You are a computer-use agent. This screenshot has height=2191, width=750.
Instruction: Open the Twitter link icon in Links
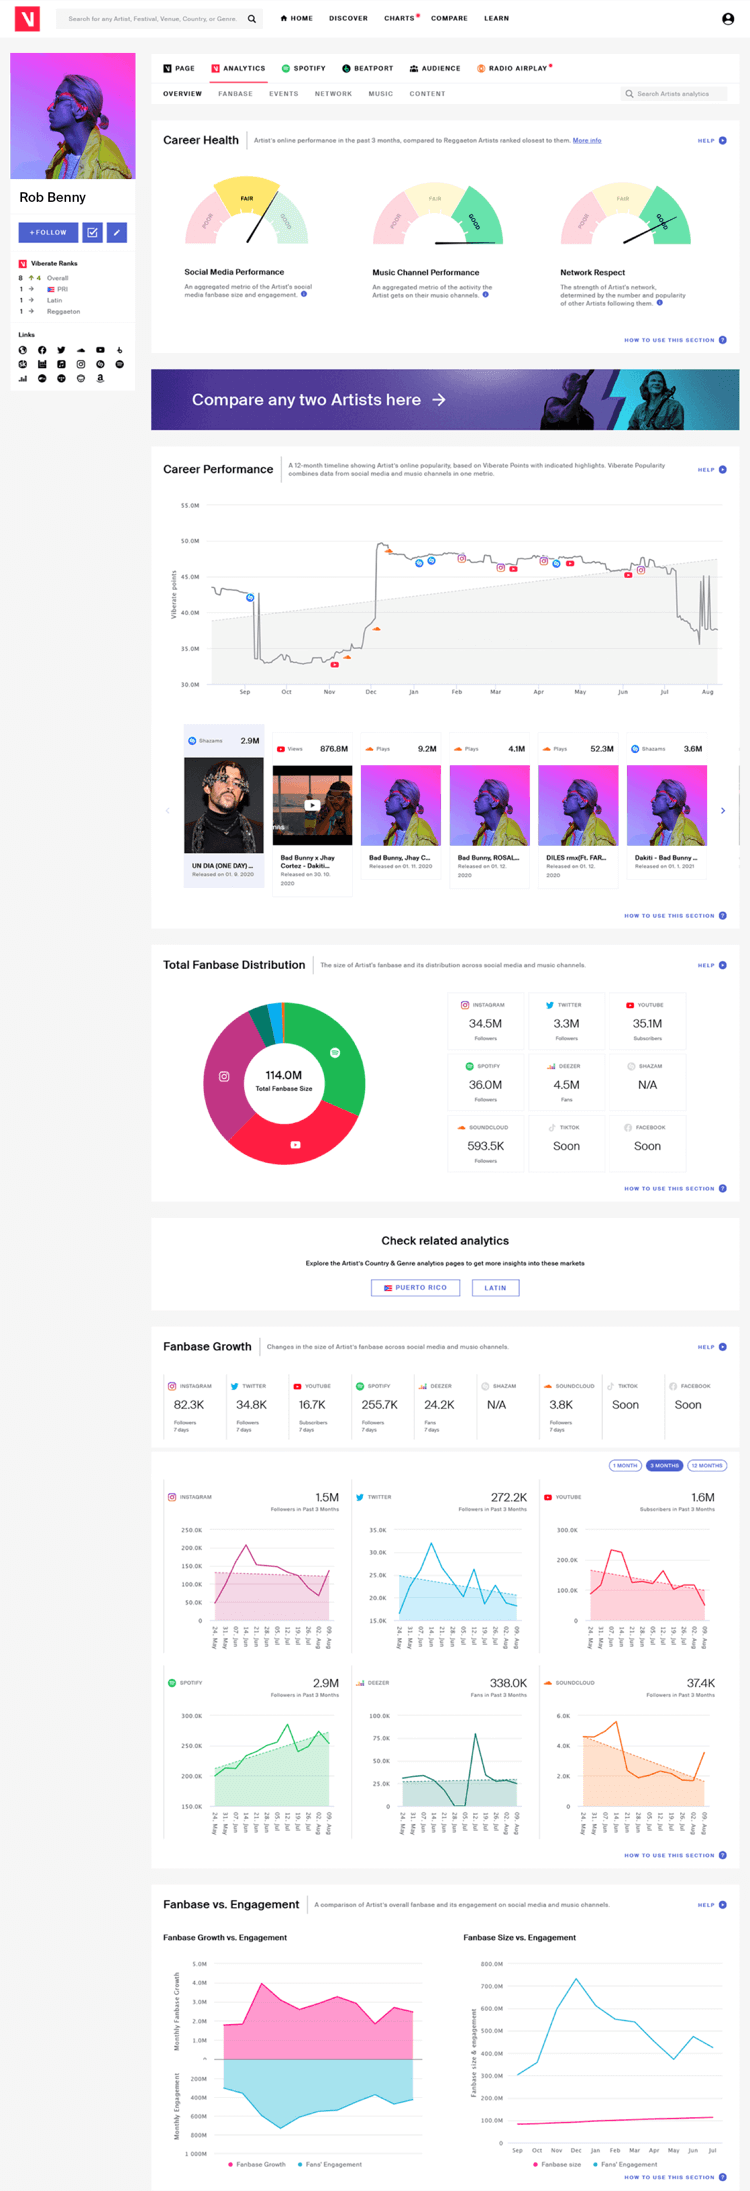(61, 350)
